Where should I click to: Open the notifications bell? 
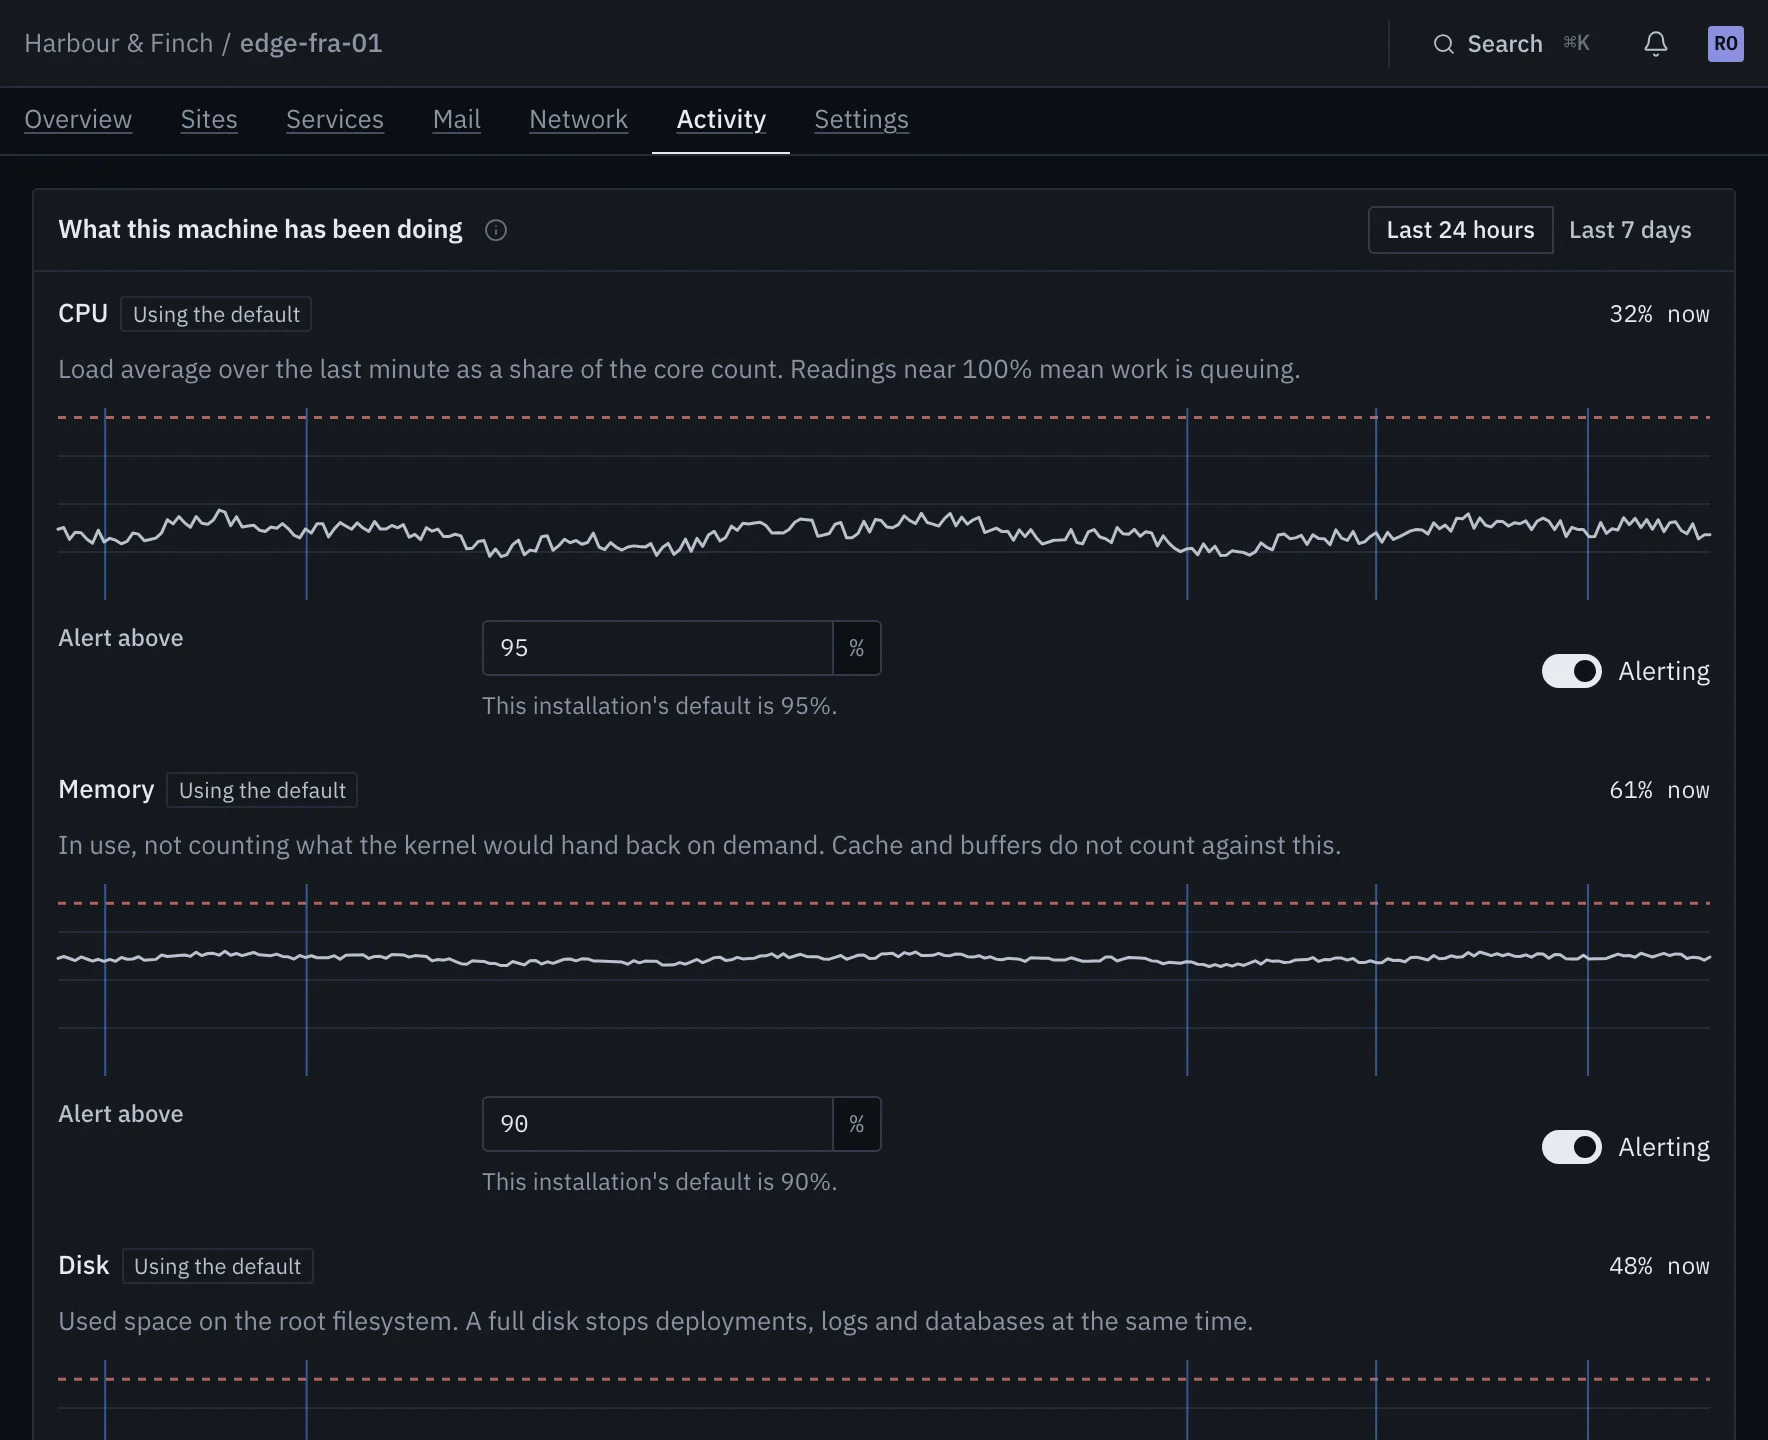pyautogui.click(x=1656, y=44)
